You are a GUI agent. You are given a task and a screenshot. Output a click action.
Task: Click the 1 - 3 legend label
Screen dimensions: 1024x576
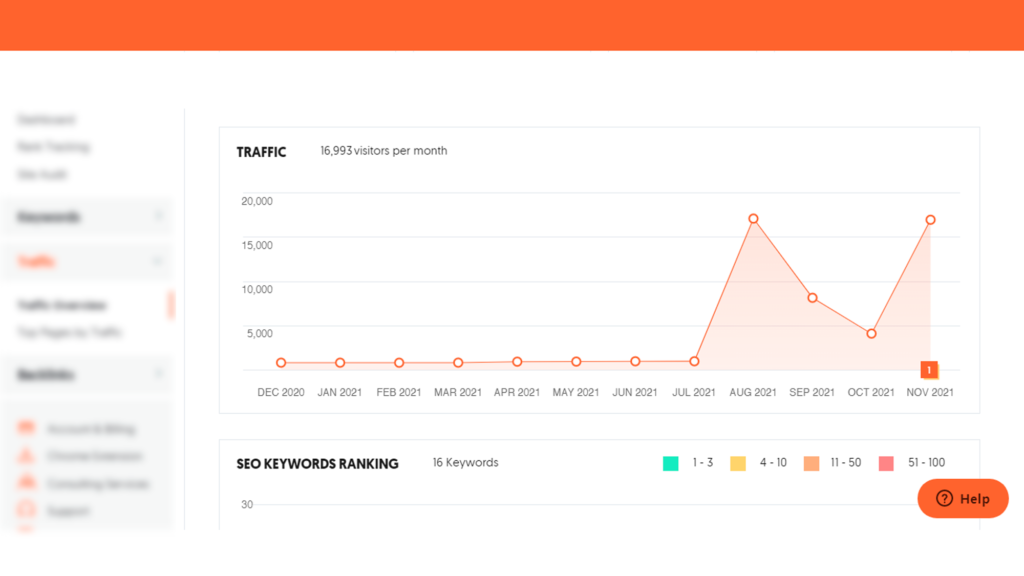[703, 462]
